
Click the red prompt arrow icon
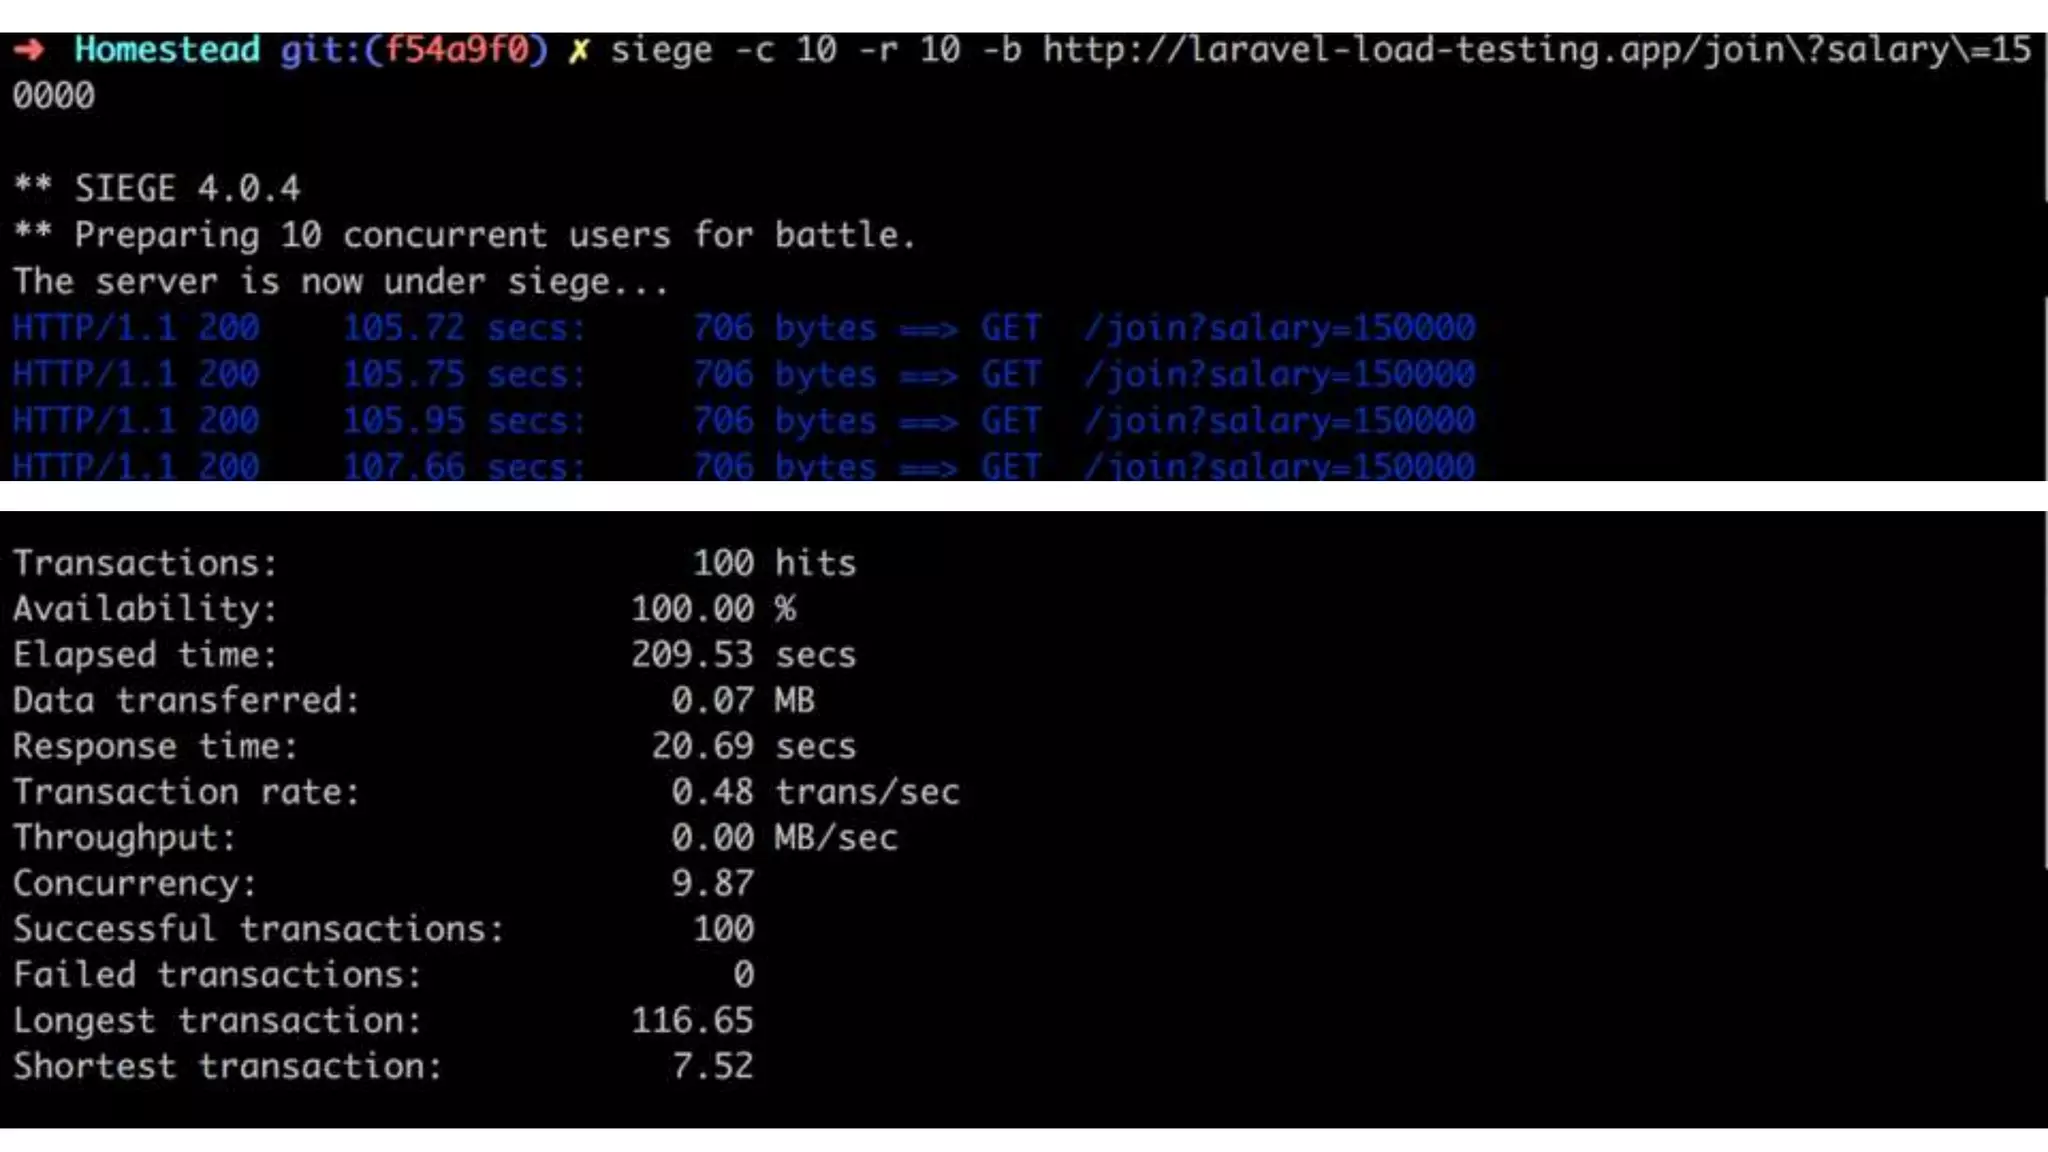pyautogui.click(x=30, y=50)
